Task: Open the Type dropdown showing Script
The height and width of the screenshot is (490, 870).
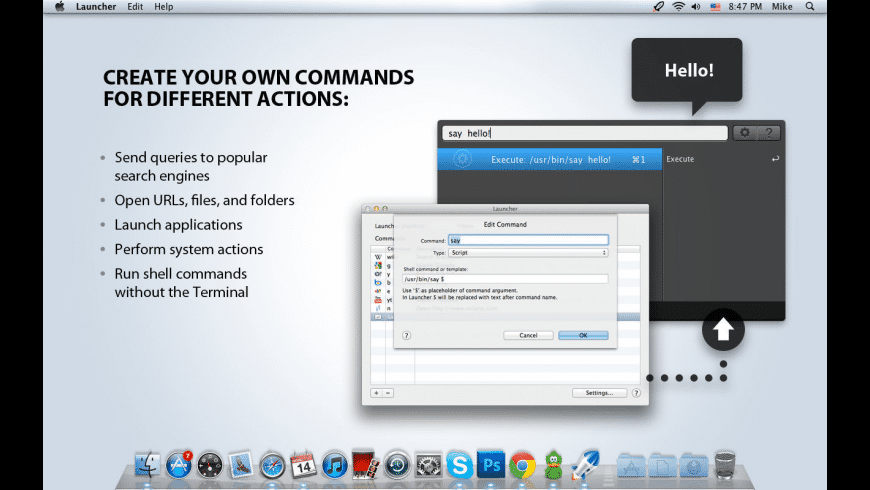Action: [x=528, y=252]
